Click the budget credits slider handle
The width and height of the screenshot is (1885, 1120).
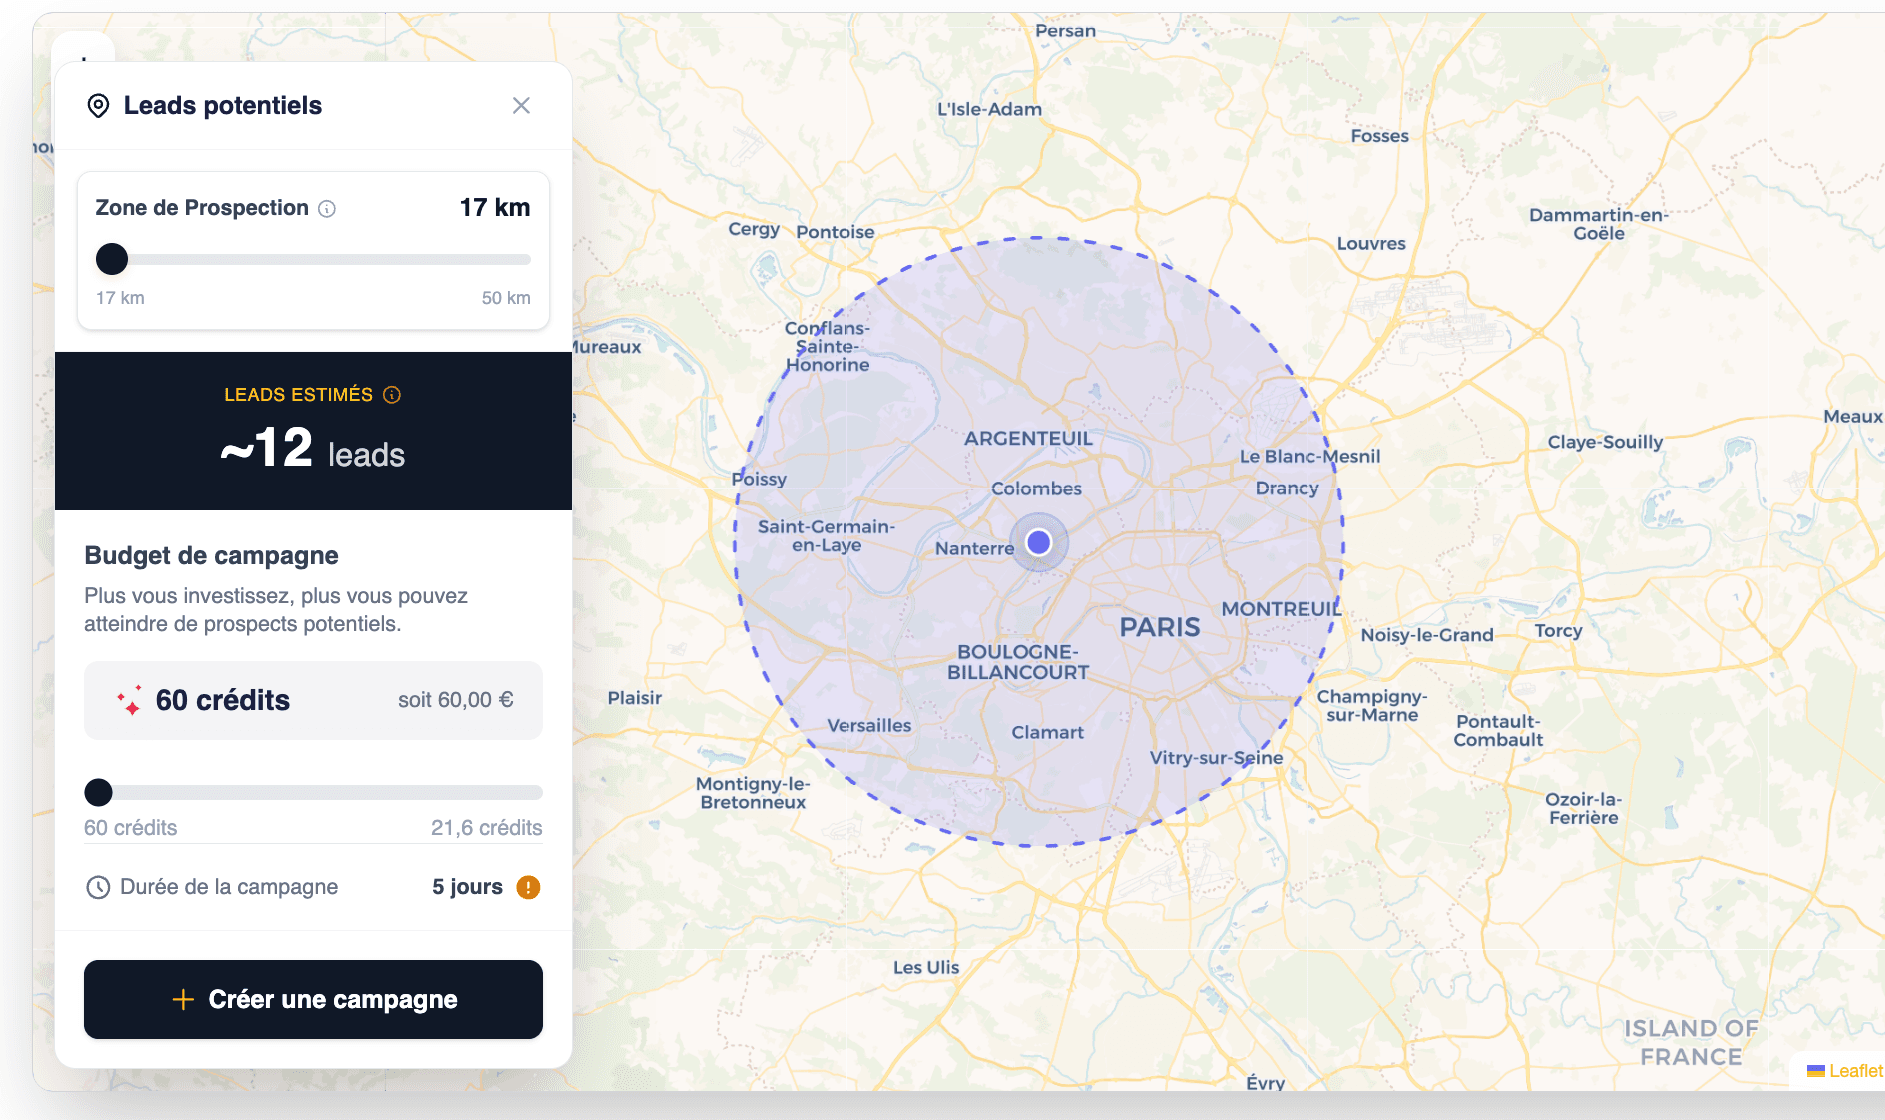click(98, 792)
